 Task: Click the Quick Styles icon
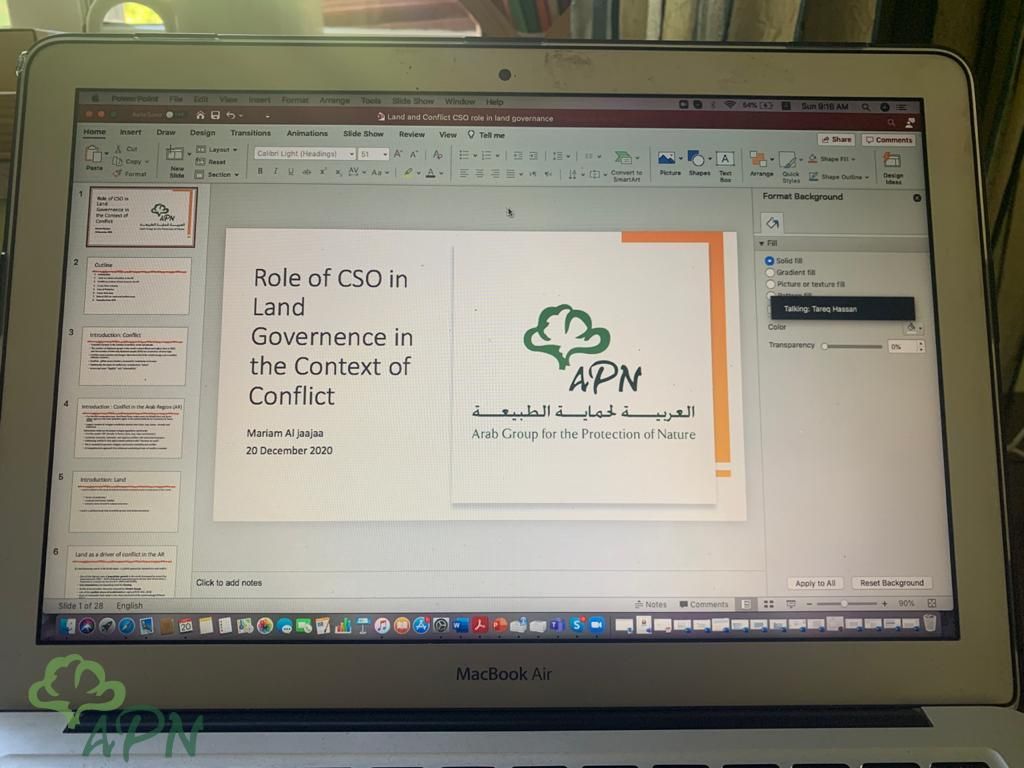788,160
